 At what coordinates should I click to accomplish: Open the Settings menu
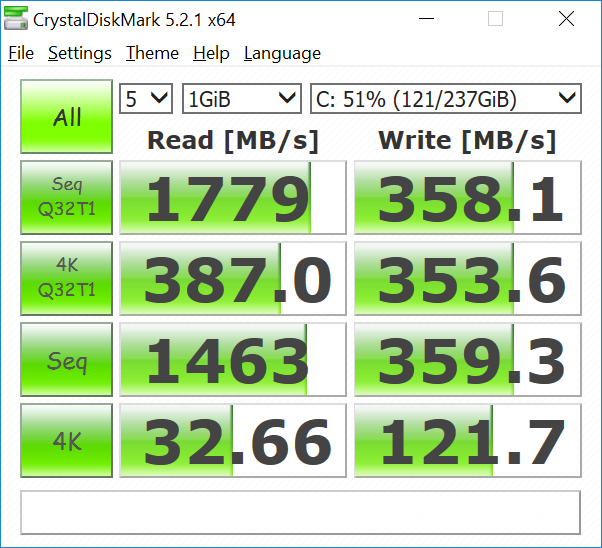(x=80, y=53)
